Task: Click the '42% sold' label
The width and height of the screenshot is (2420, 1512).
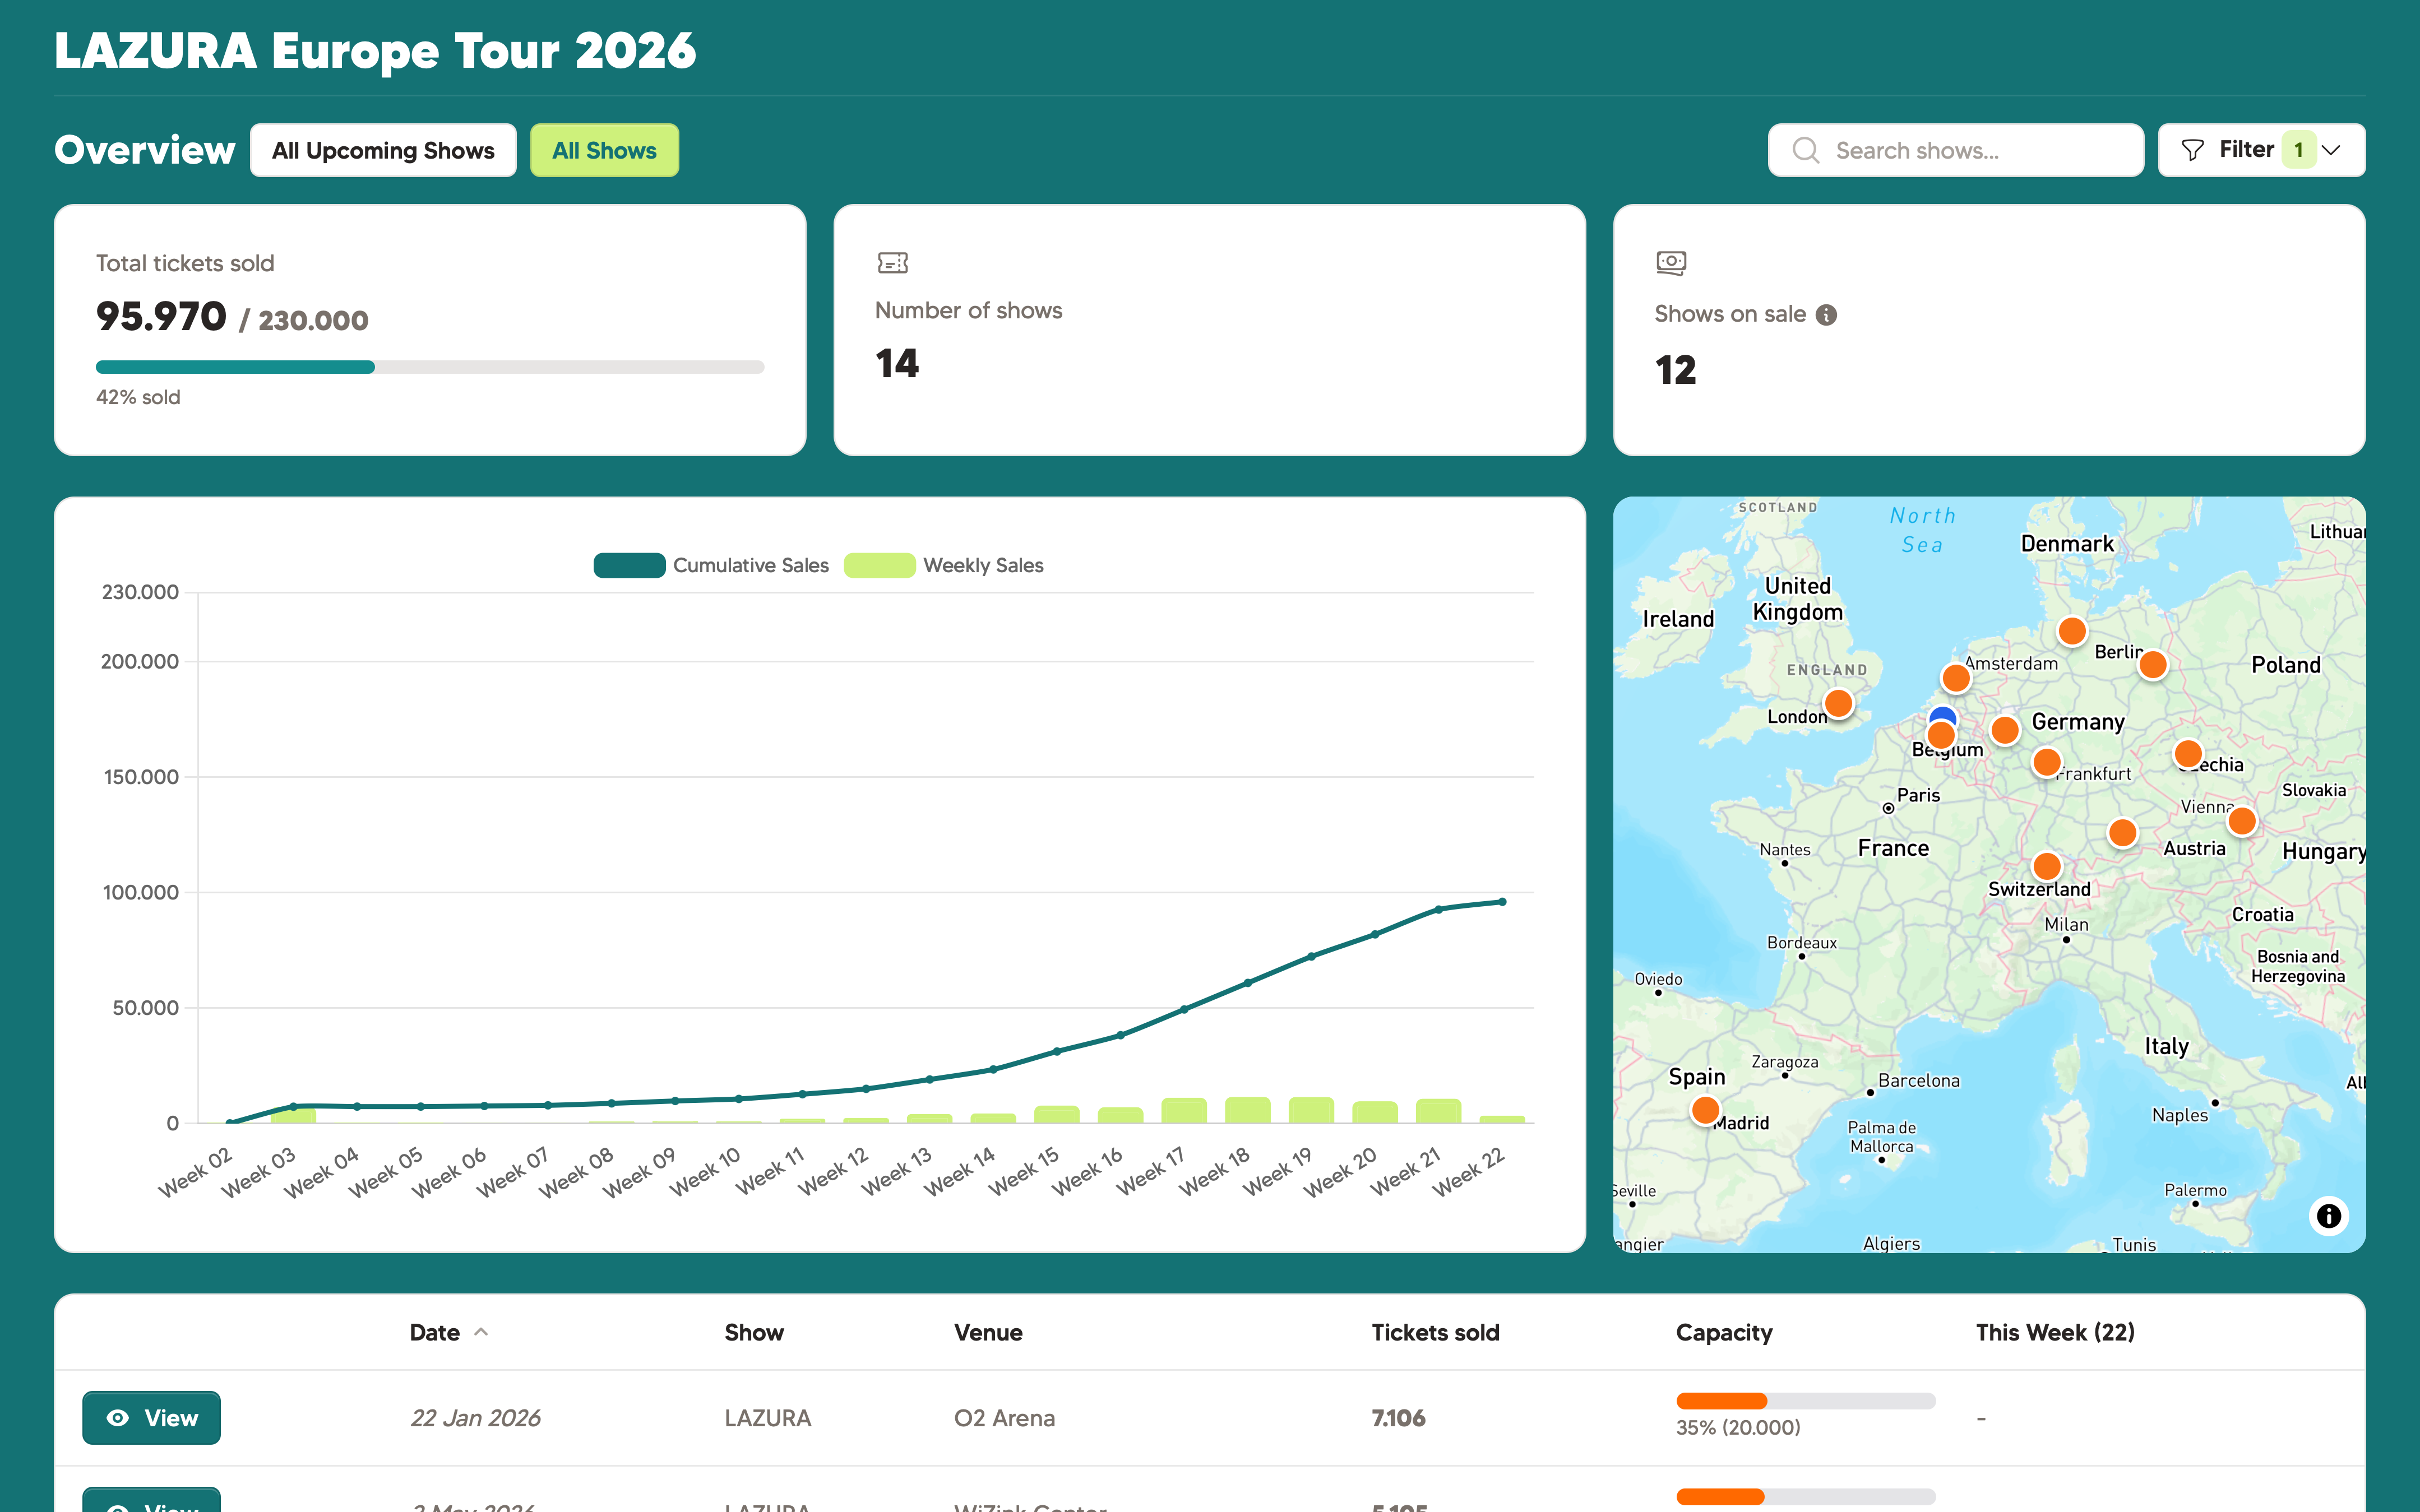Action: (138, 397)
